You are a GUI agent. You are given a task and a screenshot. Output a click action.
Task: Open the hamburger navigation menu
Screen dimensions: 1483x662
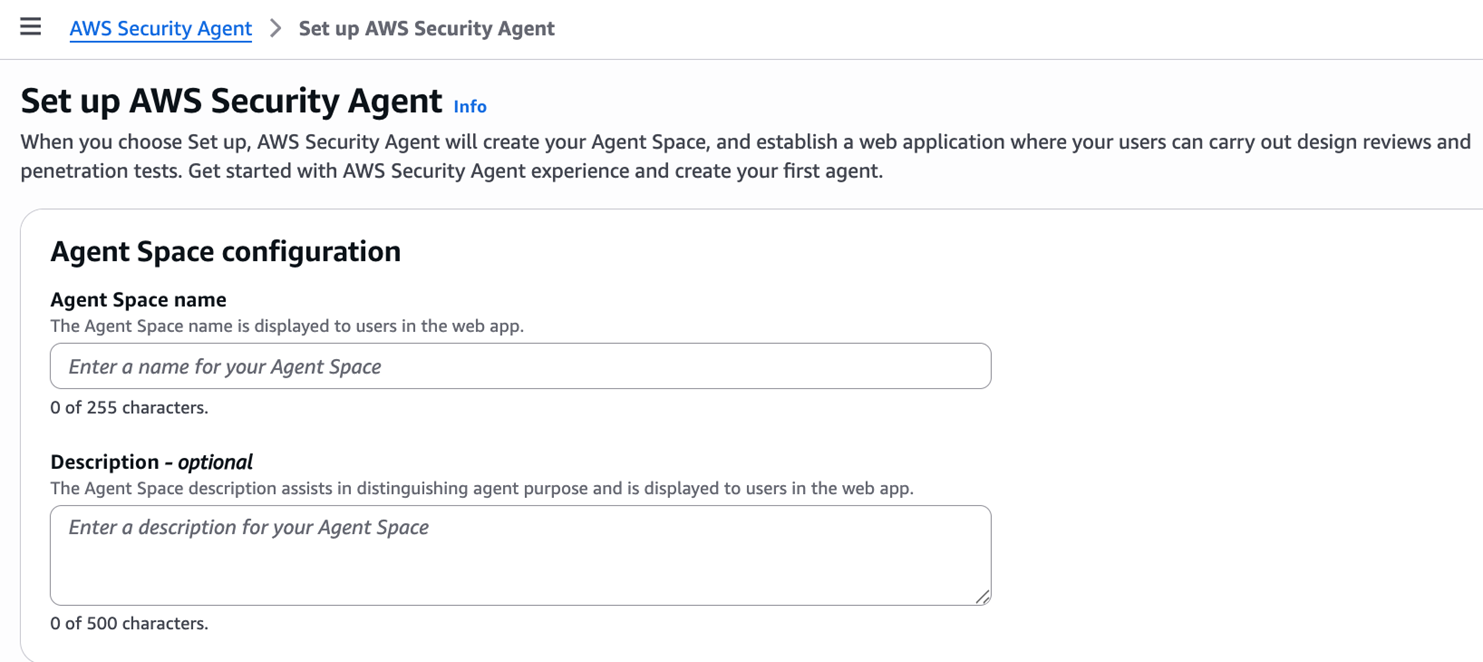(x=31, y=27)
